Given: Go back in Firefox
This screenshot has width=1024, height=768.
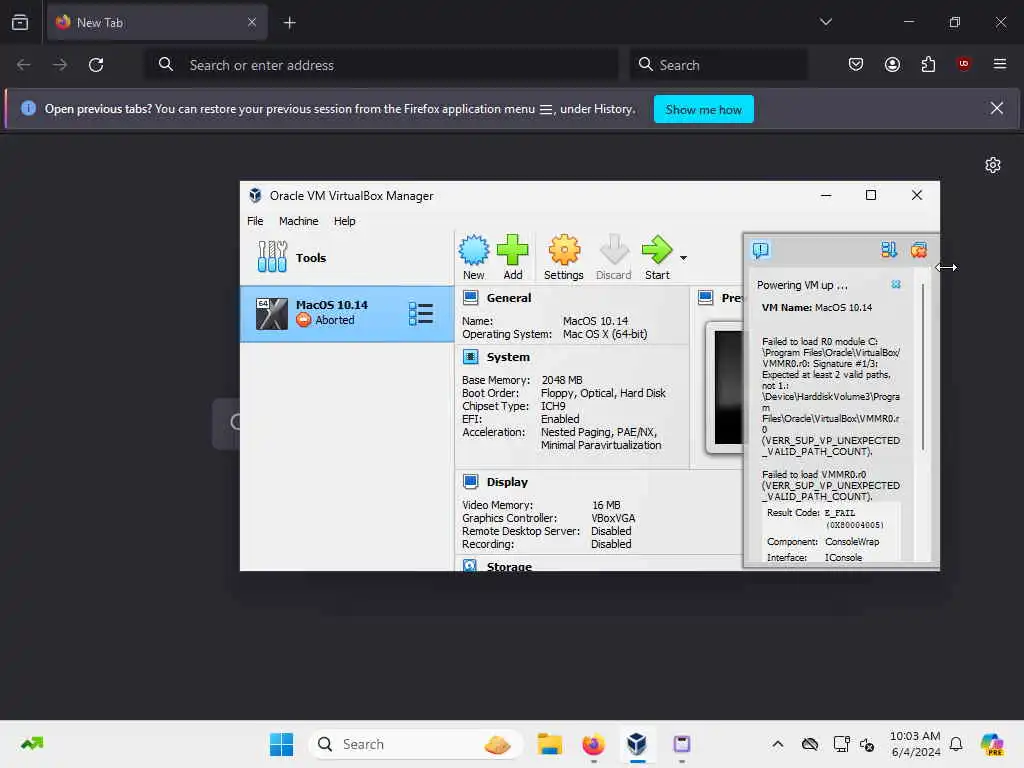Looking at the screenshot, I should tap(24, 65).
